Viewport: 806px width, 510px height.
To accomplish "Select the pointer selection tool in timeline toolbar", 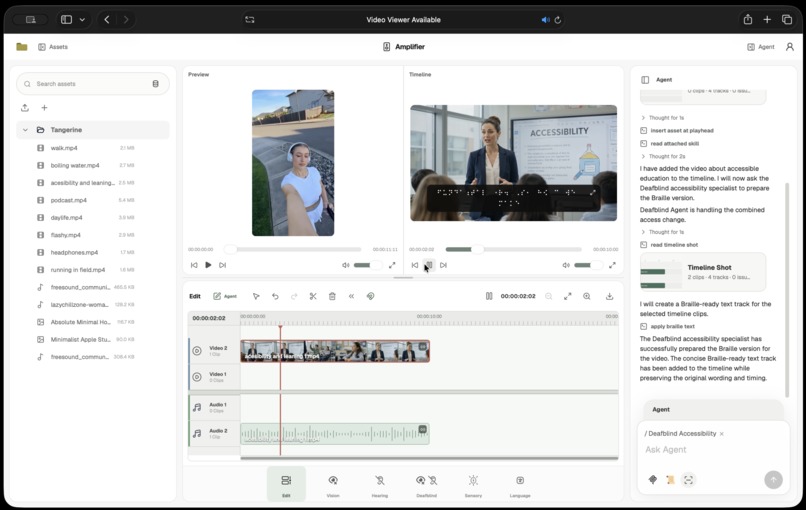I will tap(256, 296).
